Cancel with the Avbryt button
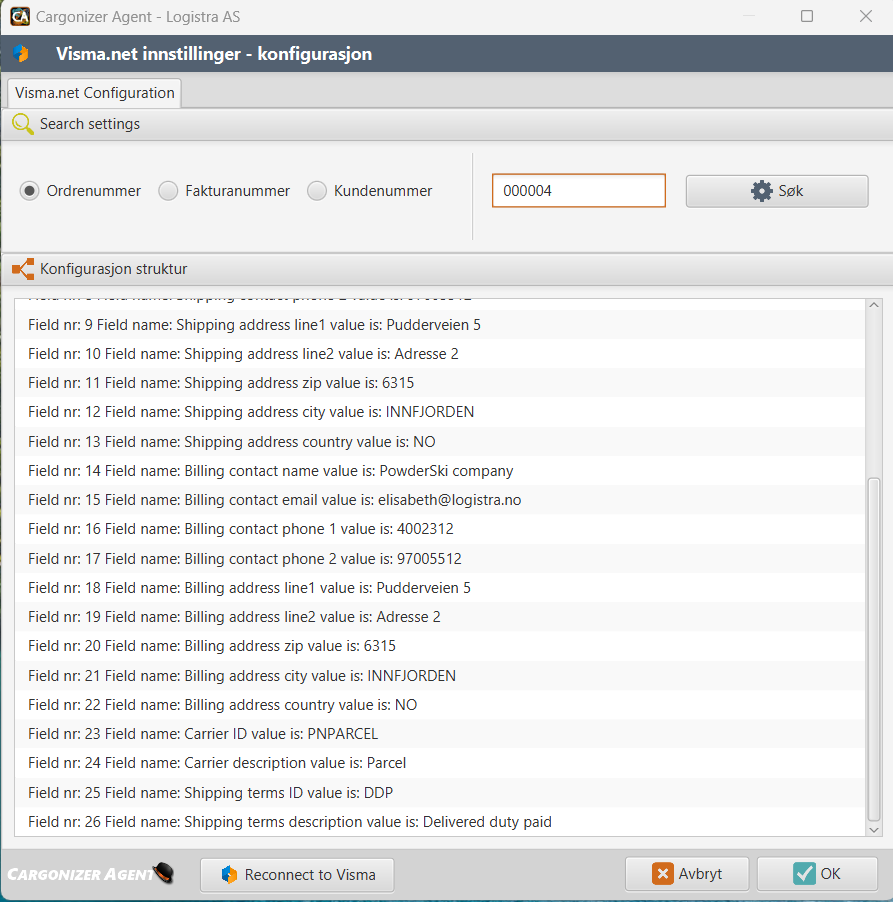 (x=687, y=874)
